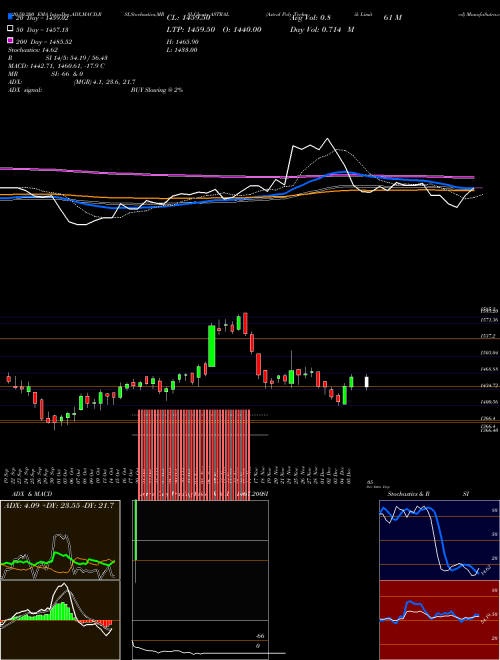This screenshot has width=500, height=660.
Task: Click the white 30 Day EMA legend swatch
Action: point(10,29)
